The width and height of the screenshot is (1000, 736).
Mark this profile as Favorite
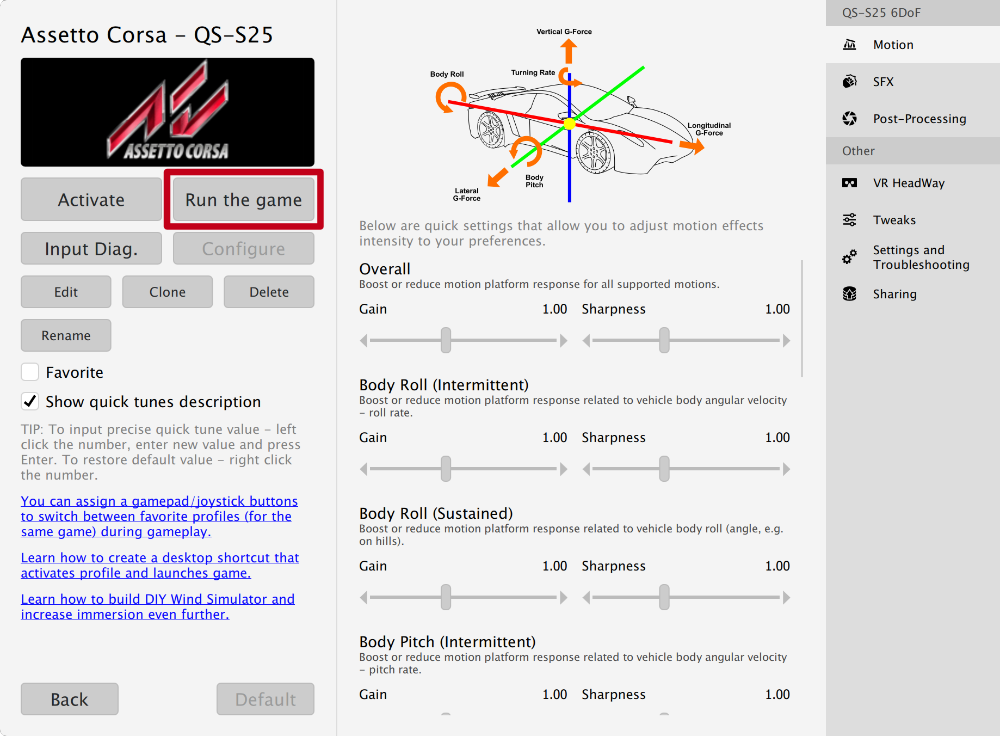29,371
